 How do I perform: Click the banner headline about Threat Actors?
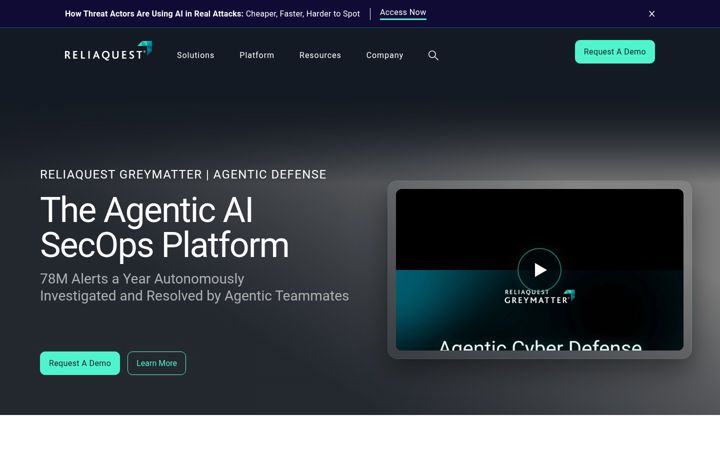(212, 14)
